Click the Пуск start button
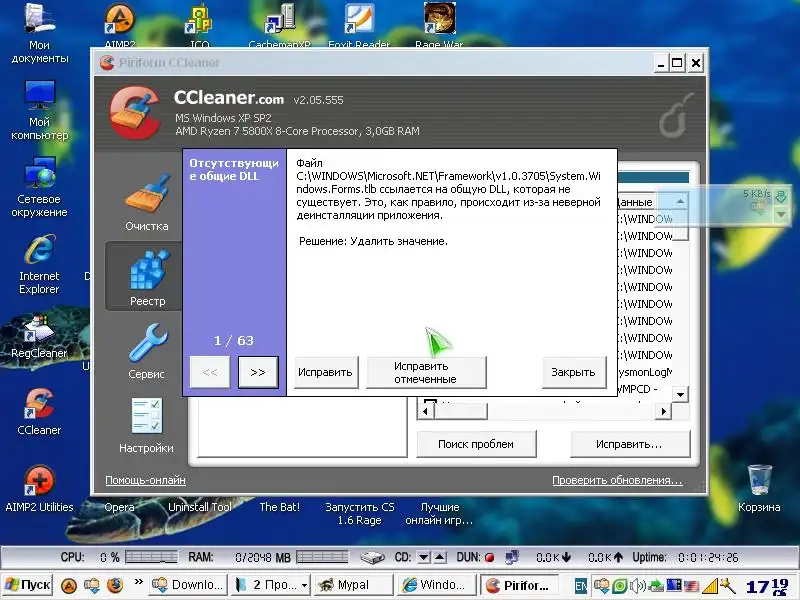The width and height of the screenshot is (800, 600). coord(28,585)
